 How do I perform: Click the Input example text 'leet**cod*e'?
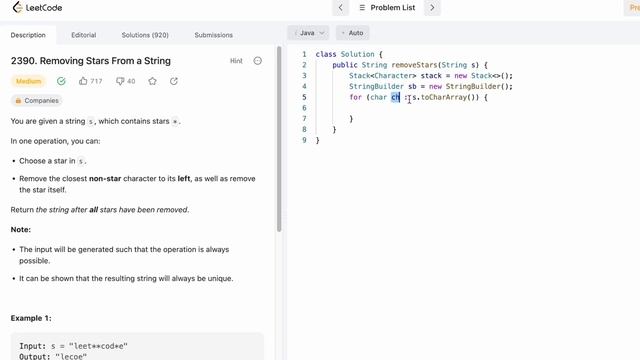pyautogui.click(x=98, y=346)
